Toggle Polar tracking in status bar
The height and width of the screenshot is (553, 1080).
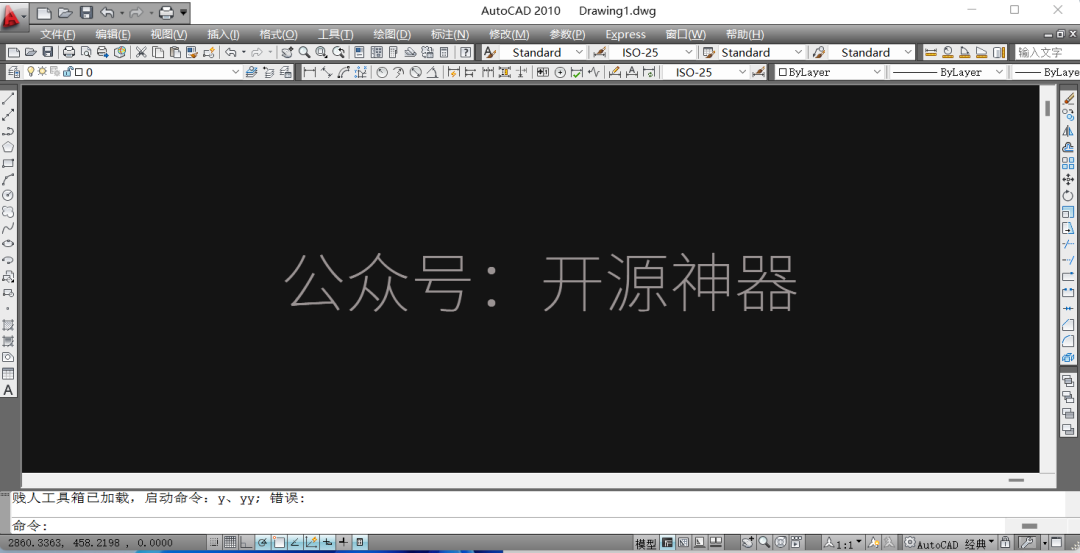[x=262, y=543]
